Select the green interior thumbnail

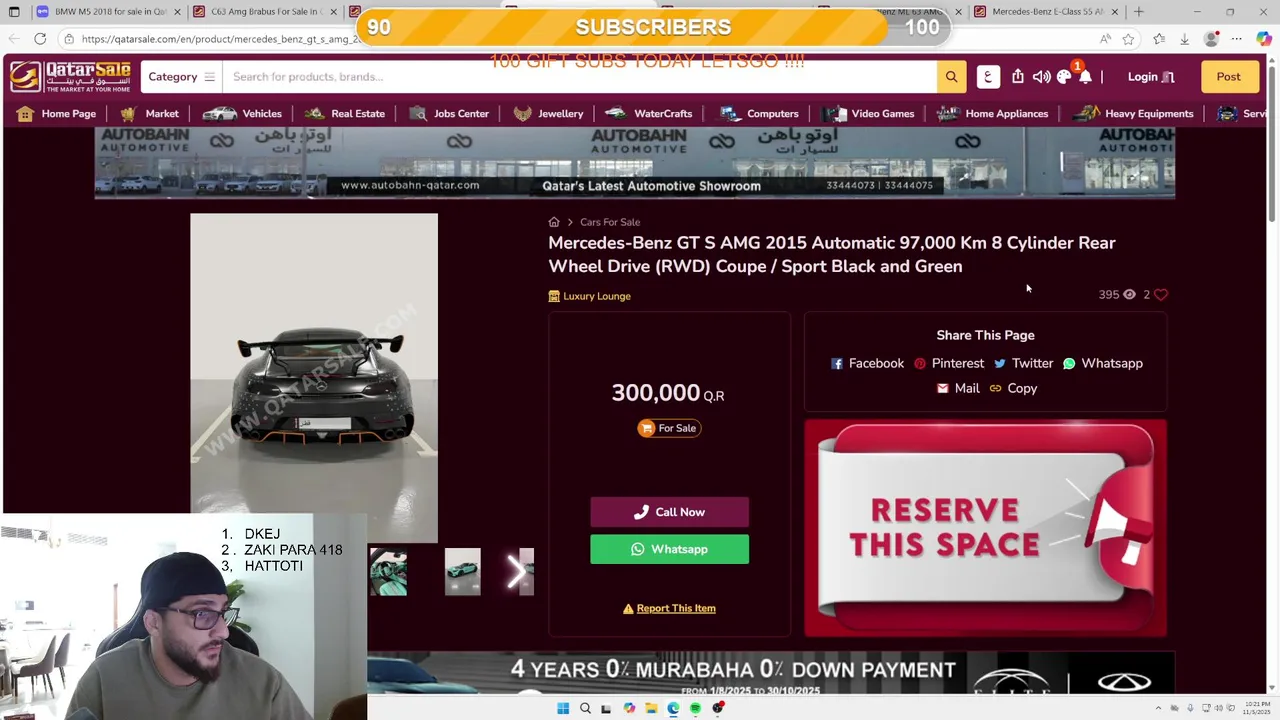[x=388, y=572]
